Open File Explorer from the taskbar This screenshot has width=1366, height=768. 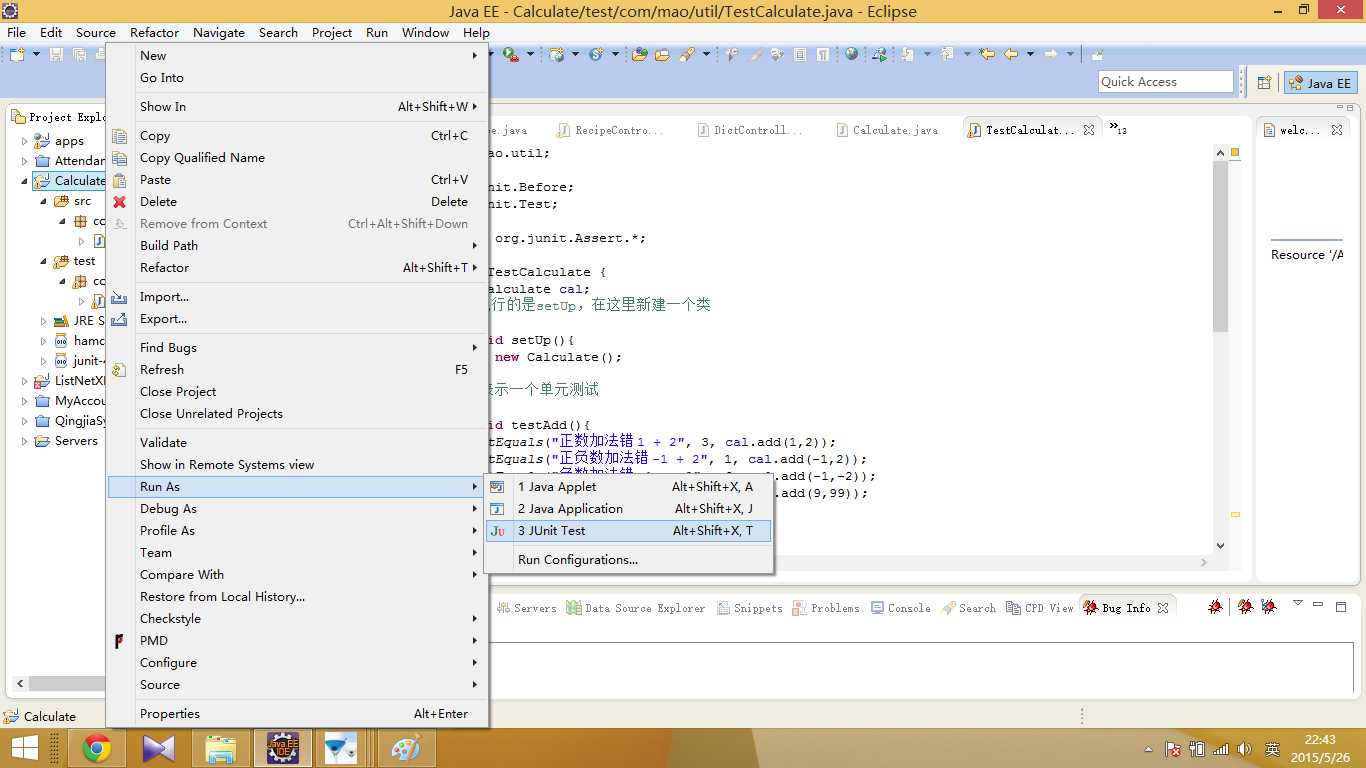(221, 748)
